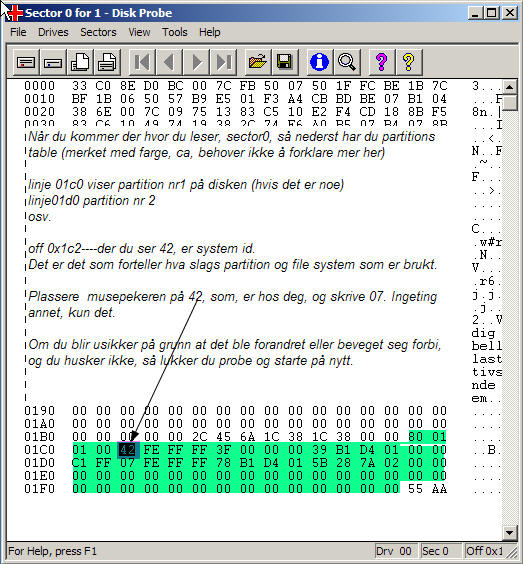
Task: Click the yellow question mark help icon
Action: point(408,62)
